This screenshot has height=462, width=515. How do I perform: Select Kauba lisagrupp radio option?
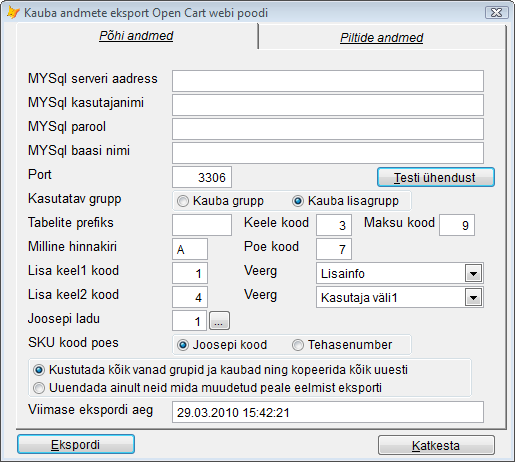pyautogui.click(x=298, y=201)
